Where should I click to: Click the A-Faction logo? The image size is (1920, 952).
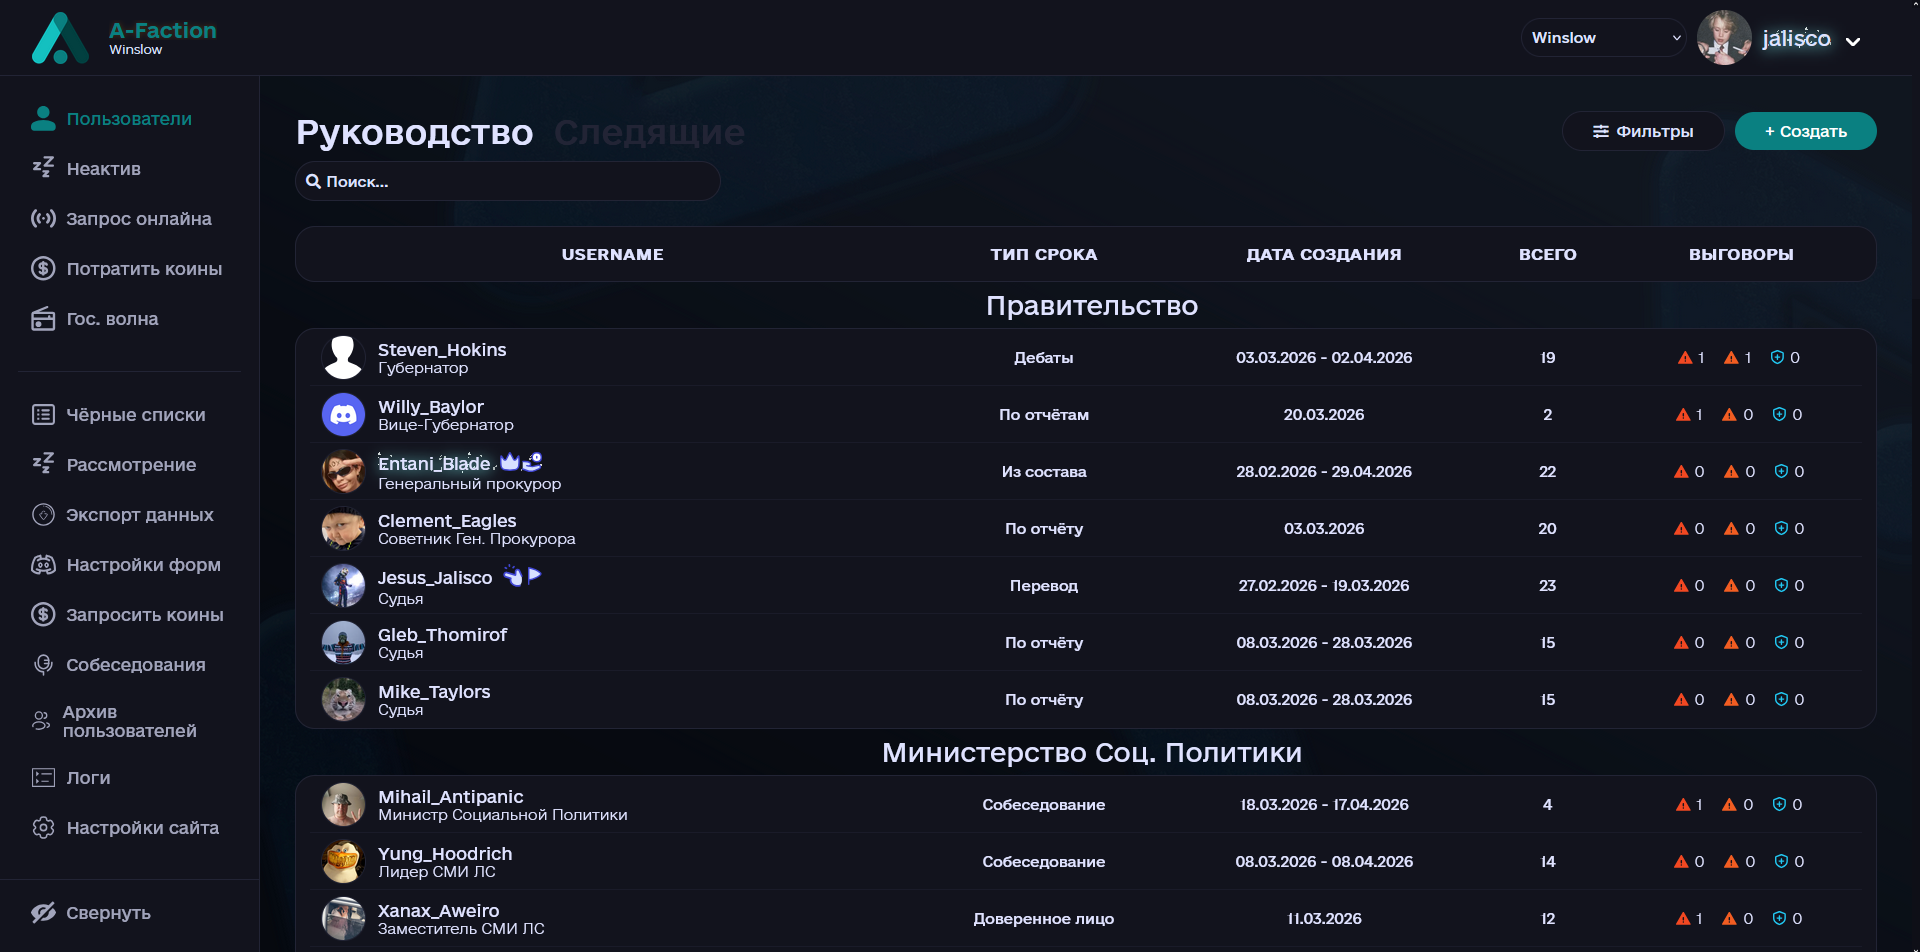60,38
